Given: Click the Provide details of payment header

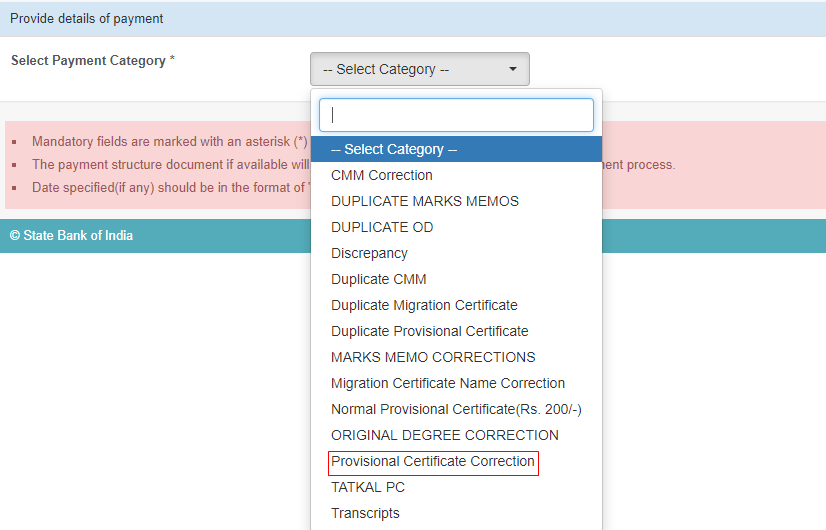Looking at the screenshot, I should point(87,19).
